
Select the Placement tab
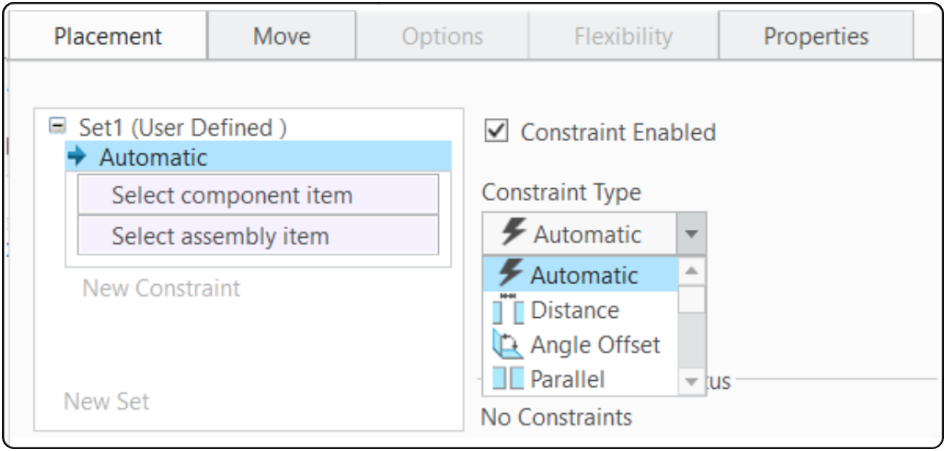click(107, 37)
